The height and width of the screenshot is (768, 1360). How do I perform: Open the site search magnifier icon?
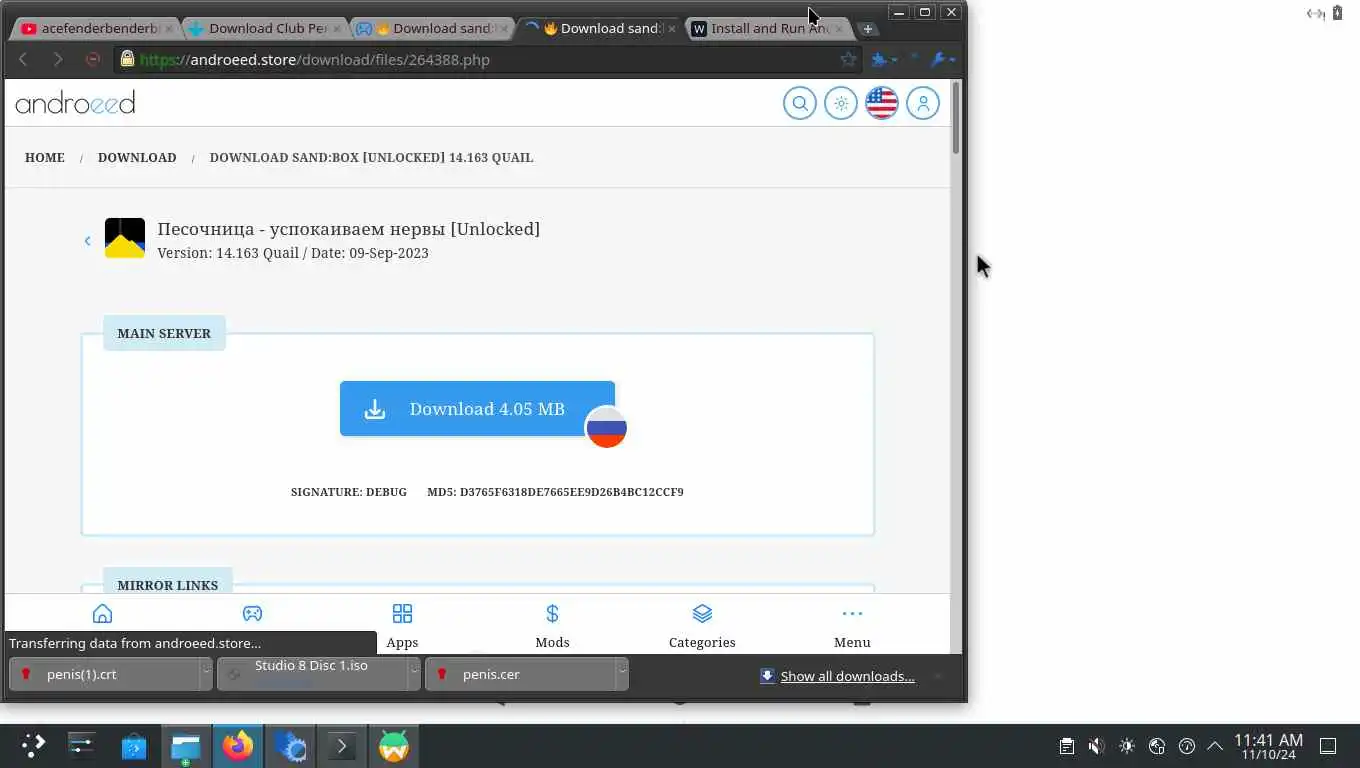[800, 103]
